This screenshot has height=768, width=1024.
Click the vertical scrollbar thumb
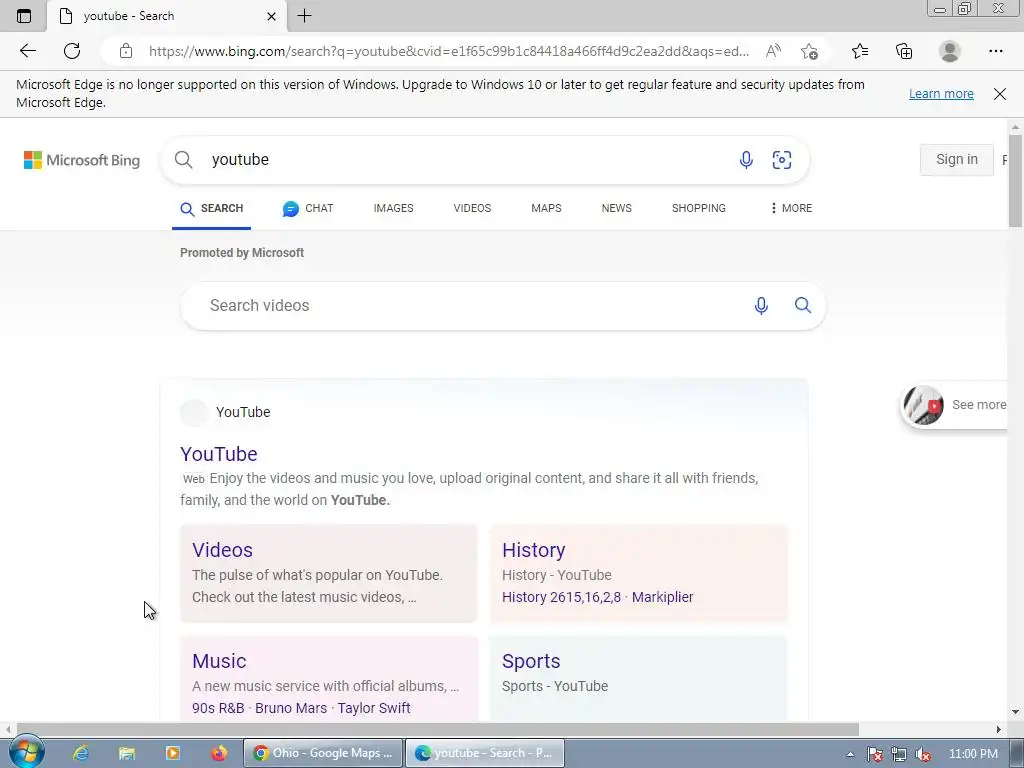1015,181
